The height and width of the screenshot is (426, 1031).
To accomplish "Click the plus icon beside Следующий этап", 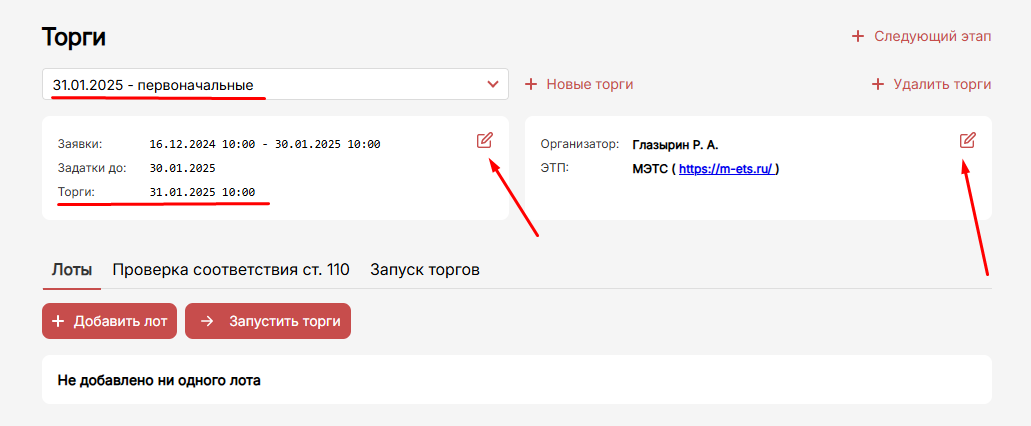I will [857, 36].
